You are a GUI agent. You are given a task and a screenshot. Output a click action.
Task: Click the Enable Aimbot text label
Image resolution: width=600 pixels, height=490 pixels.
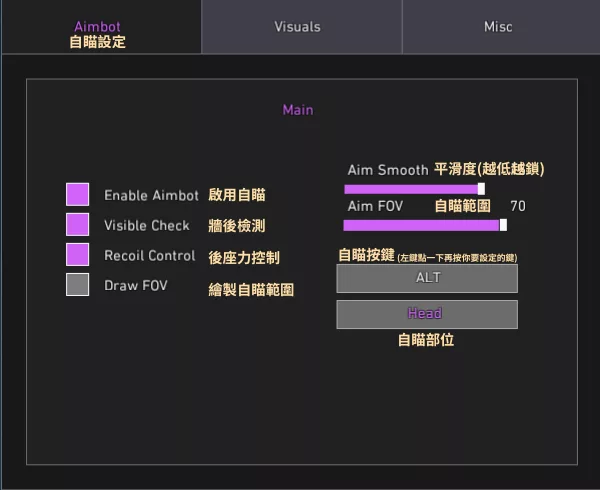151,196
